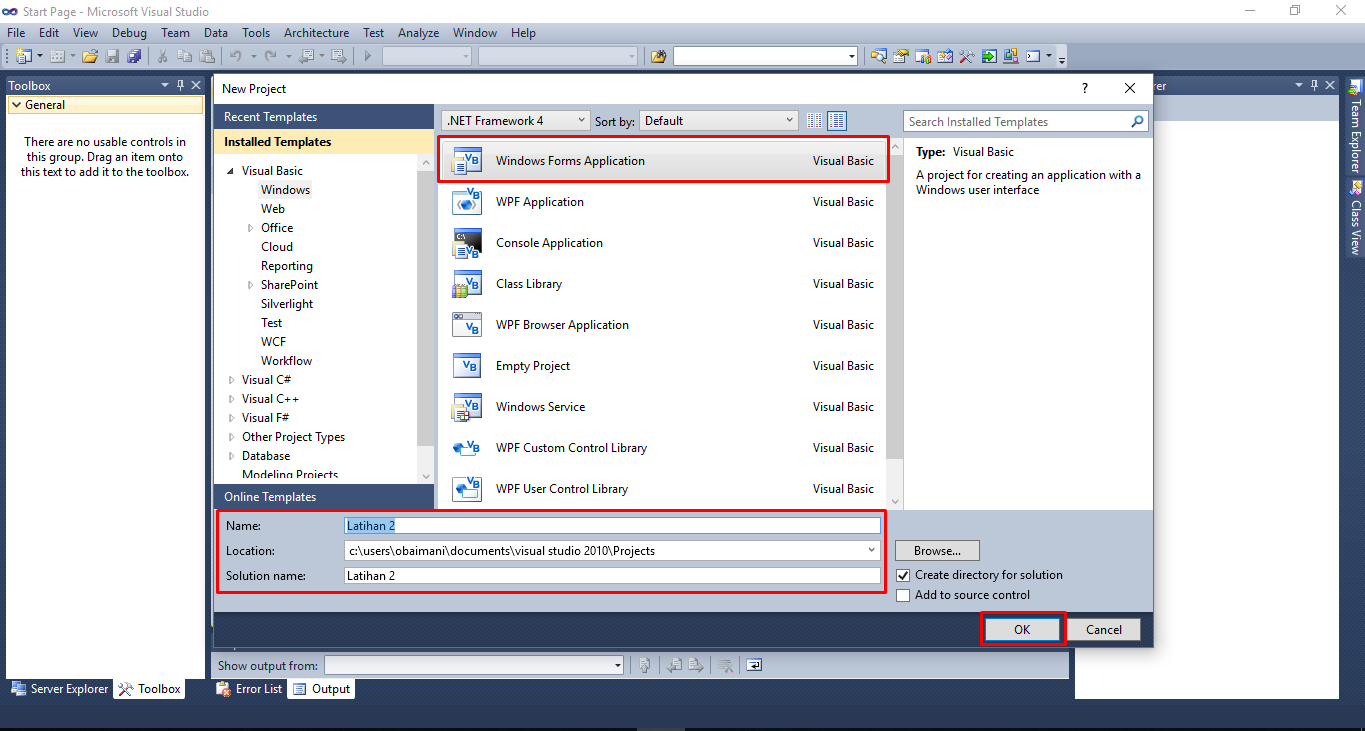The height and width of the screenshot is (731, 1365).
Task: Pin the Toolbox panel with pushpin icon
Action: [x=181, y=85]
